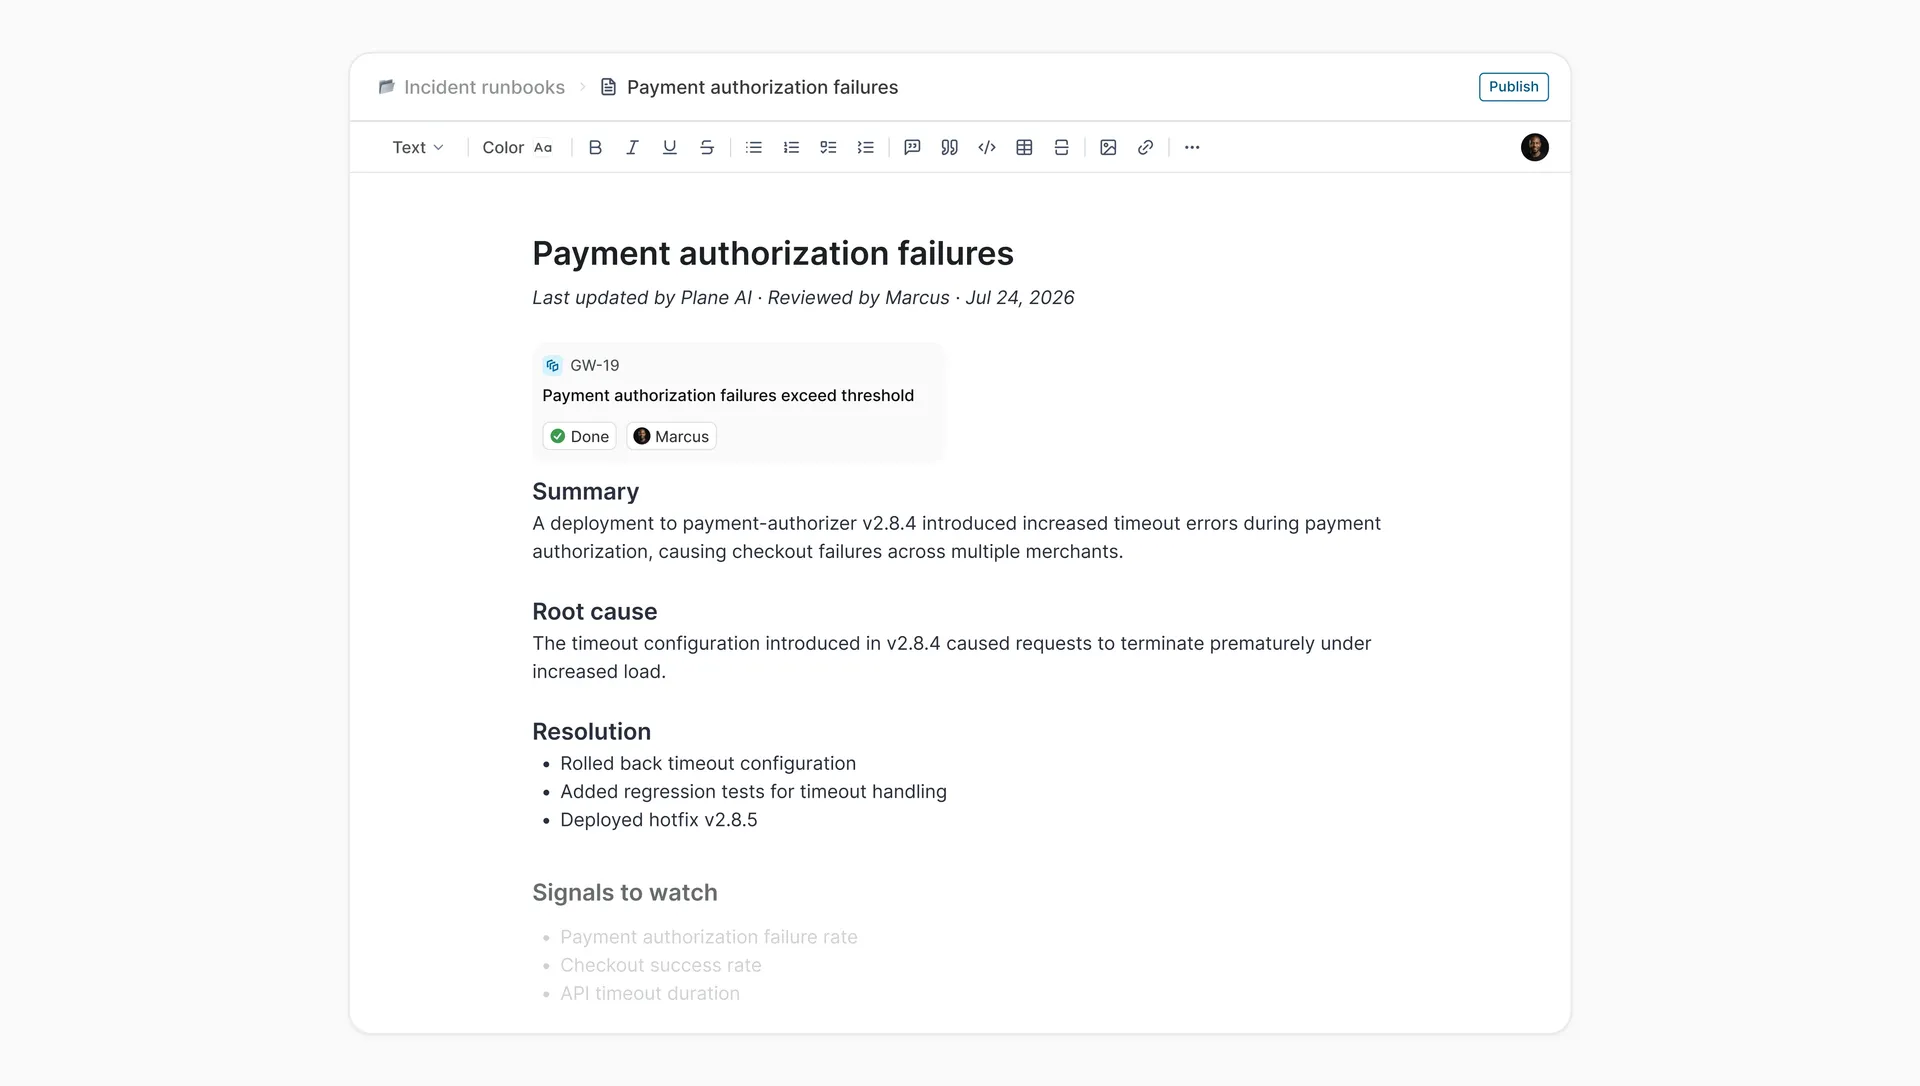This screenshot has width=1920, height=1086.
Task: Open the Text style dropdown
Action: (x=418, y=147)
